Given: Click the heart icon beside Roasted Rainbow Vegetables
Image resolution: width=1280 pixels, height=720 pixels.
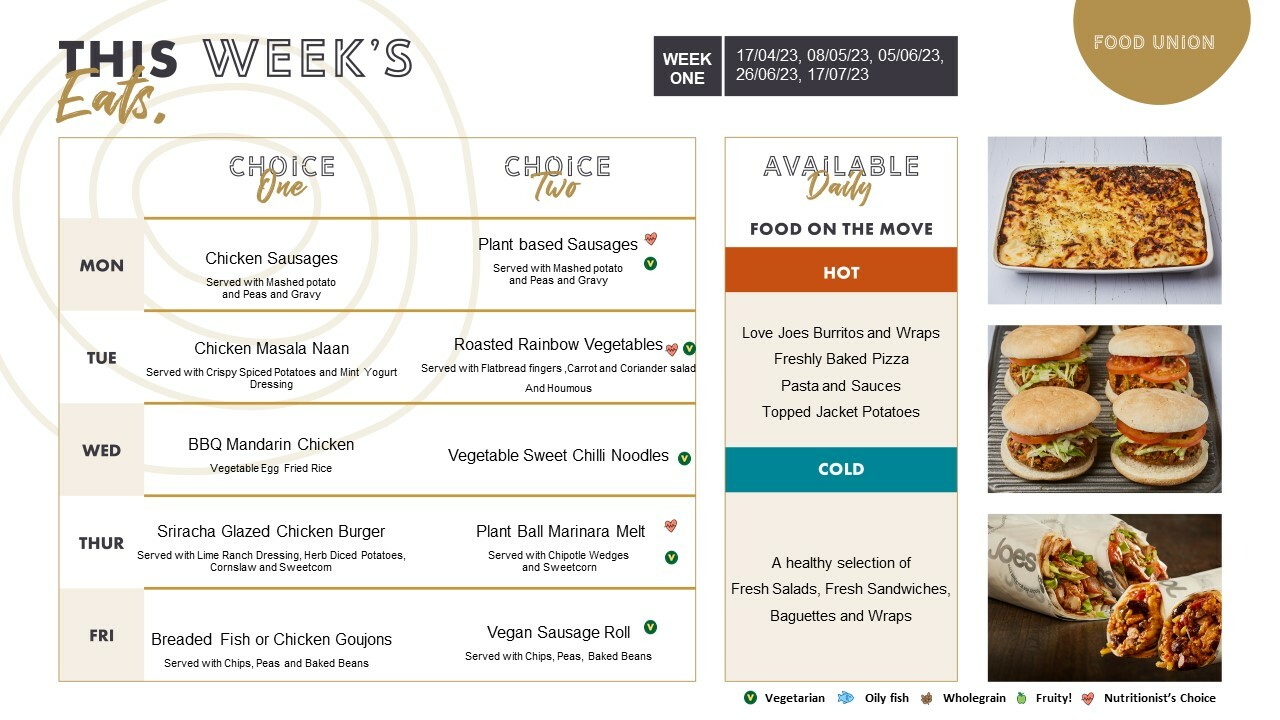Looking at the screenshot, I should point(672,349).
